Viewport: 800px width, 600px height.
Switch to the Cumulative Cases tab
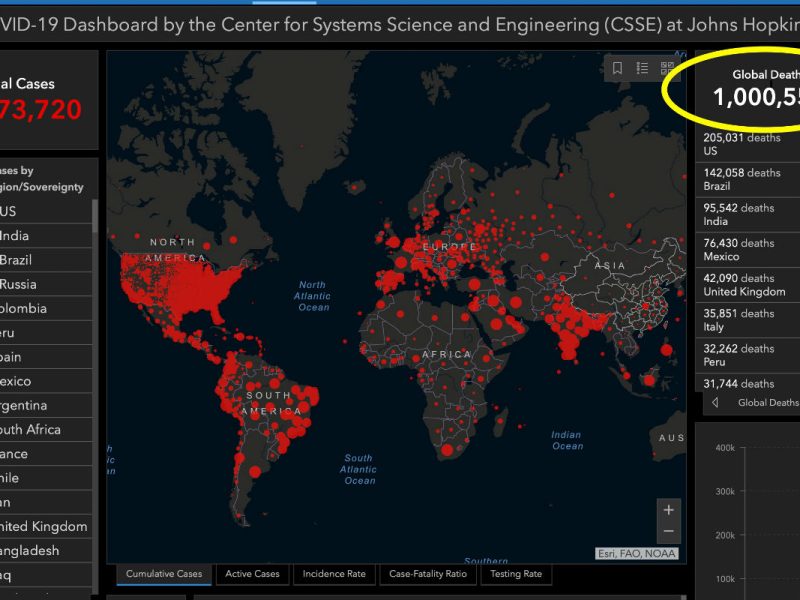(x=164, y=574)
